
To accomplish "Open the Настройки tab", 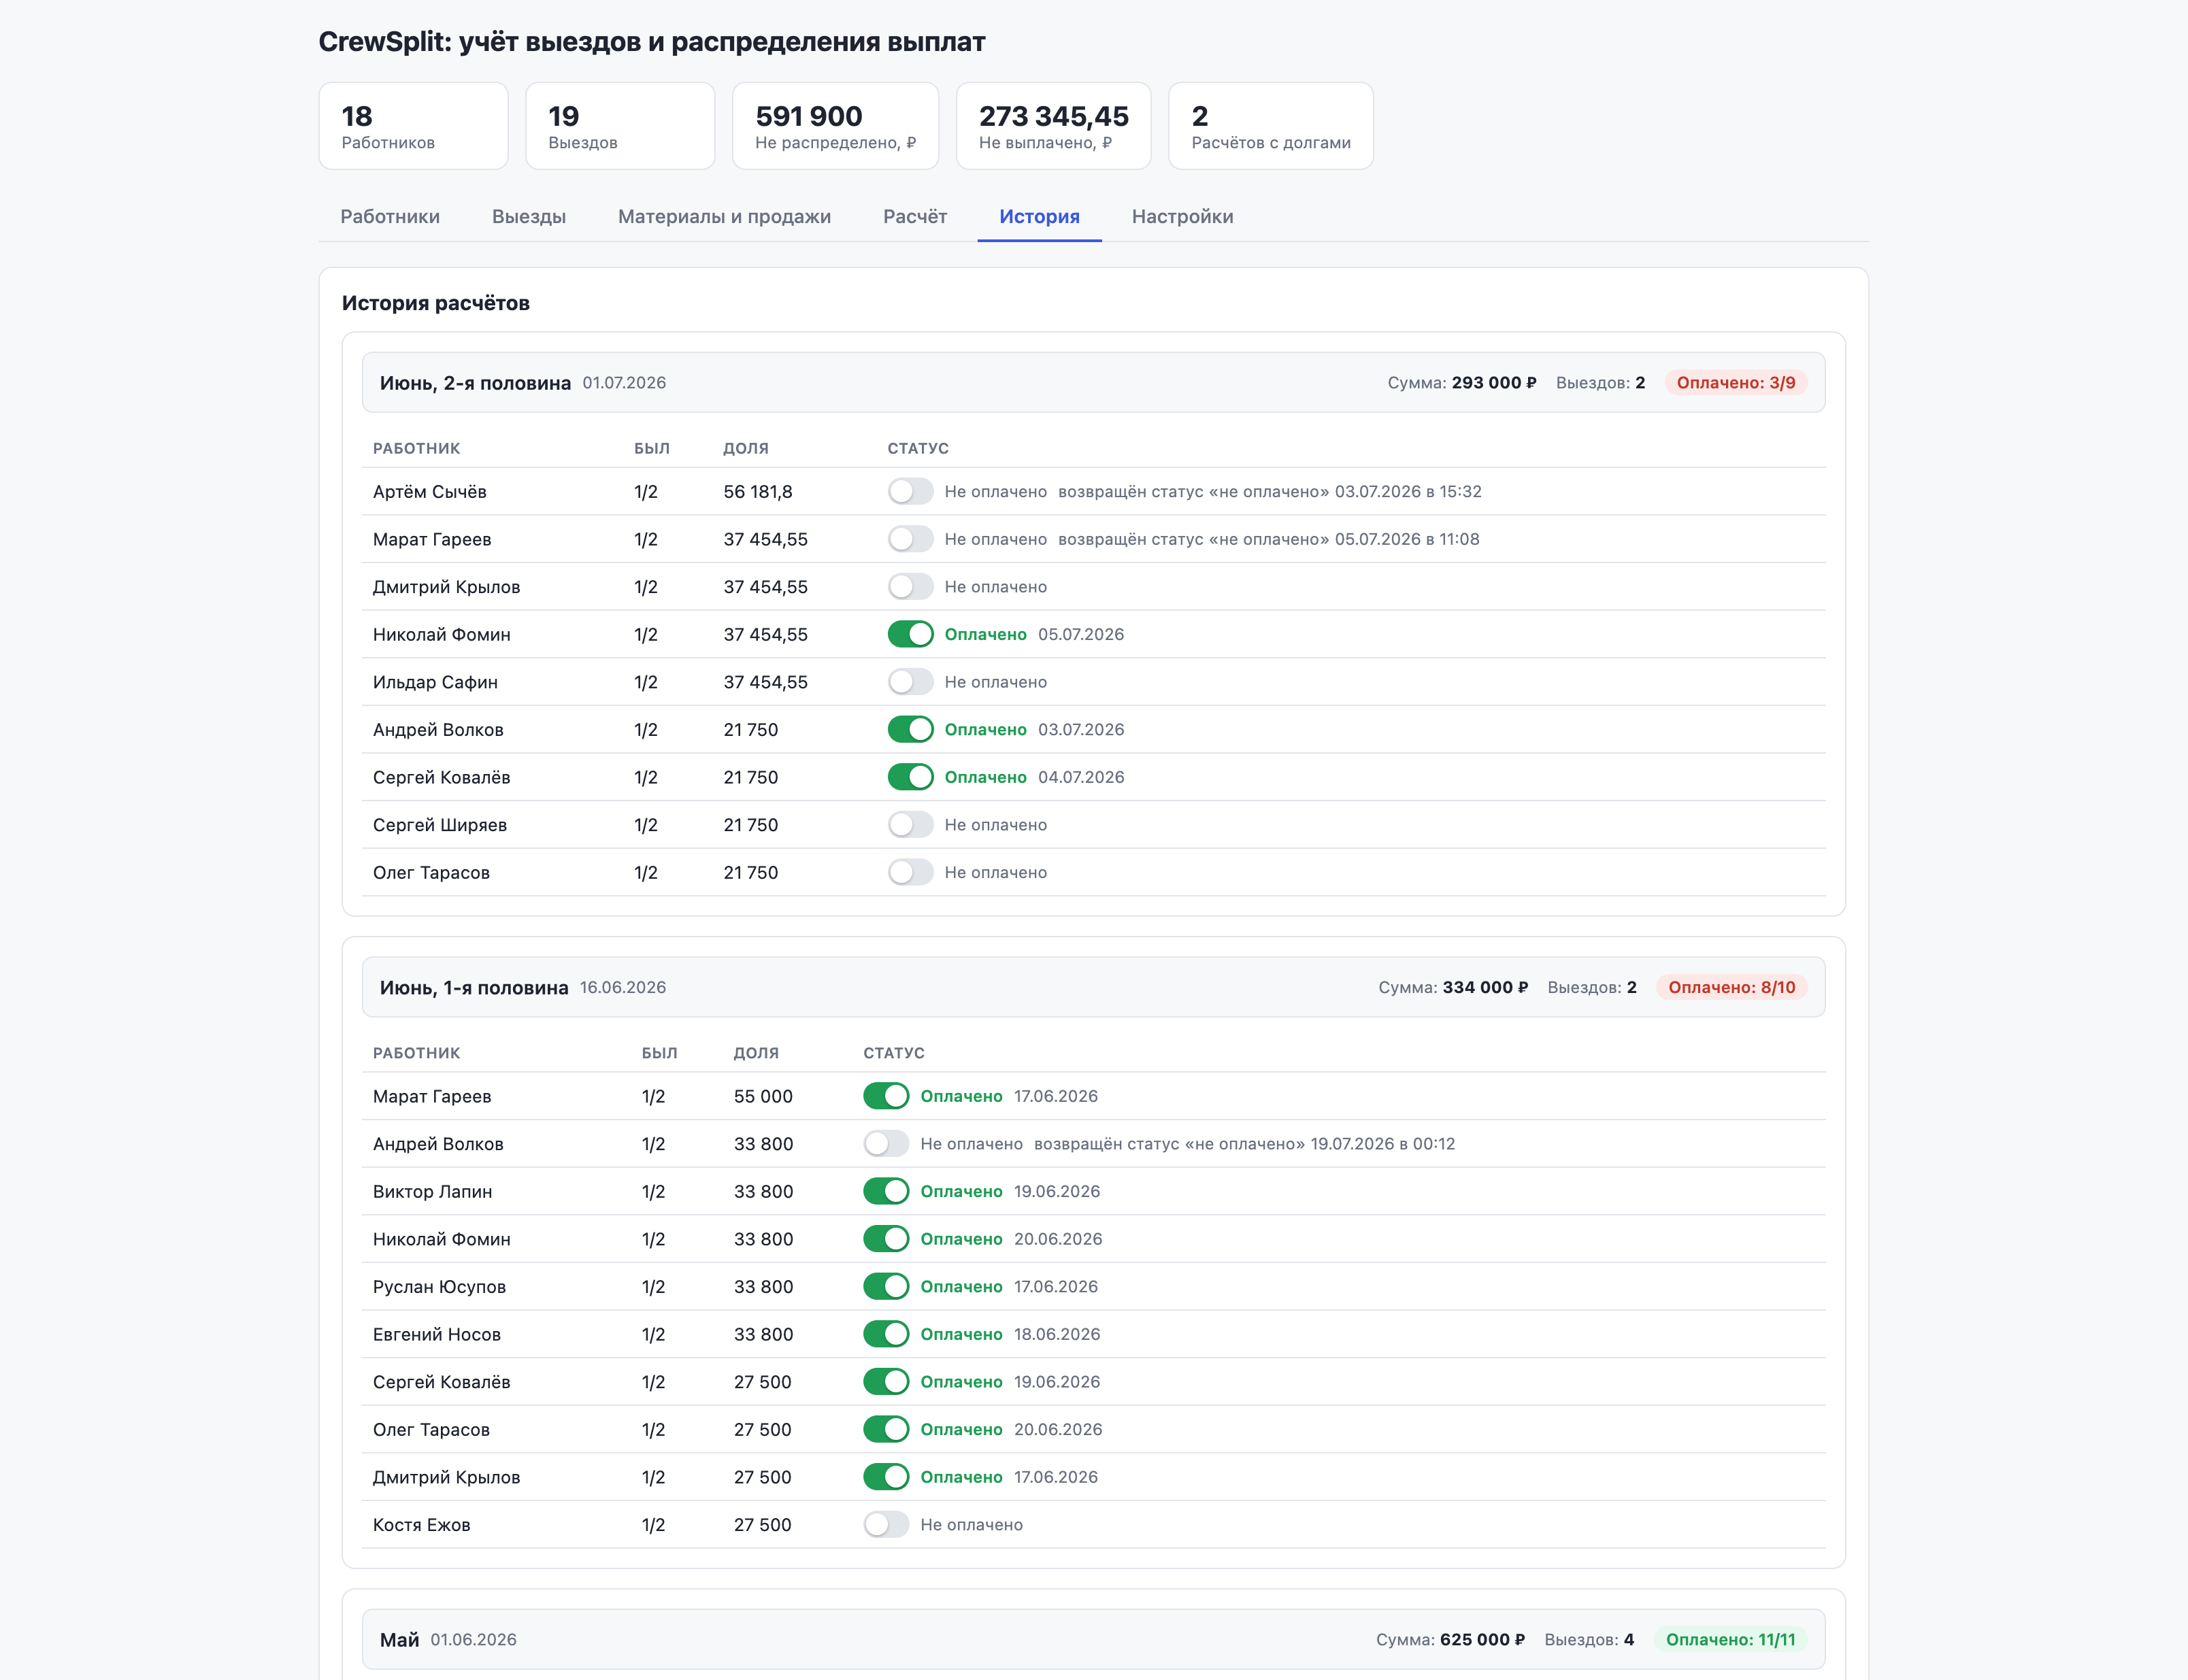I will coord(1182,216).
